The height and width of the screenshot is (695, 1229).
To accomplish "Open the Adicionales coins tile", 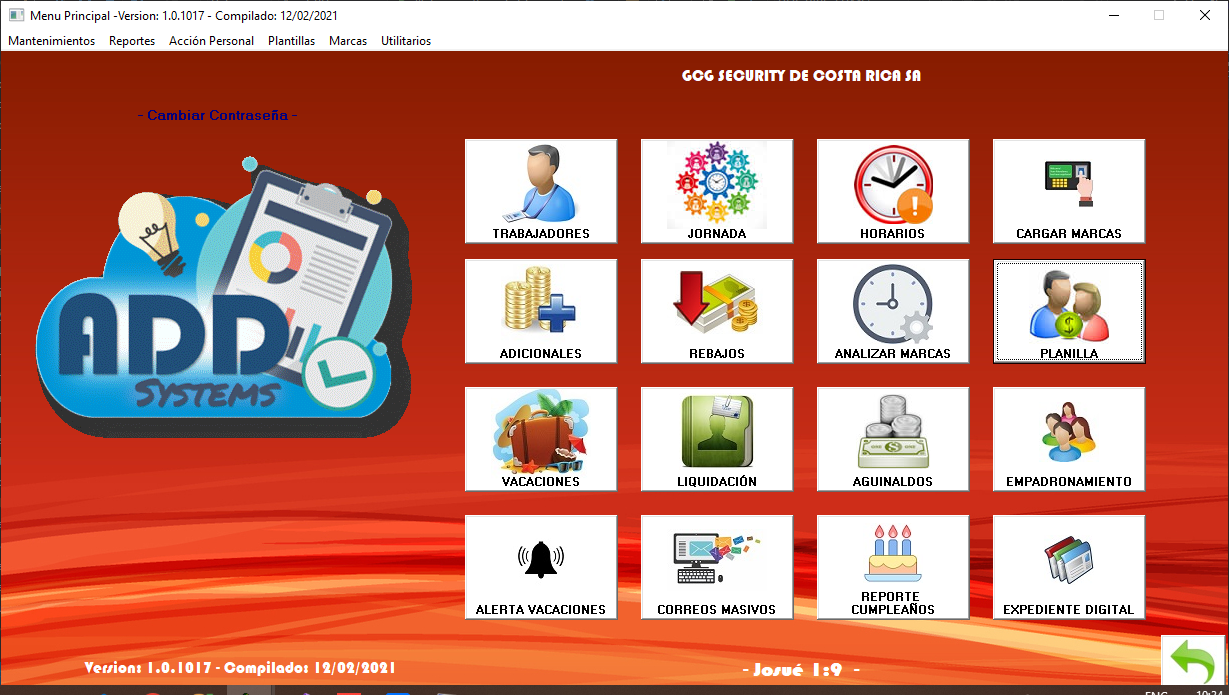I will pyautogui.click(x=541, y=311).
